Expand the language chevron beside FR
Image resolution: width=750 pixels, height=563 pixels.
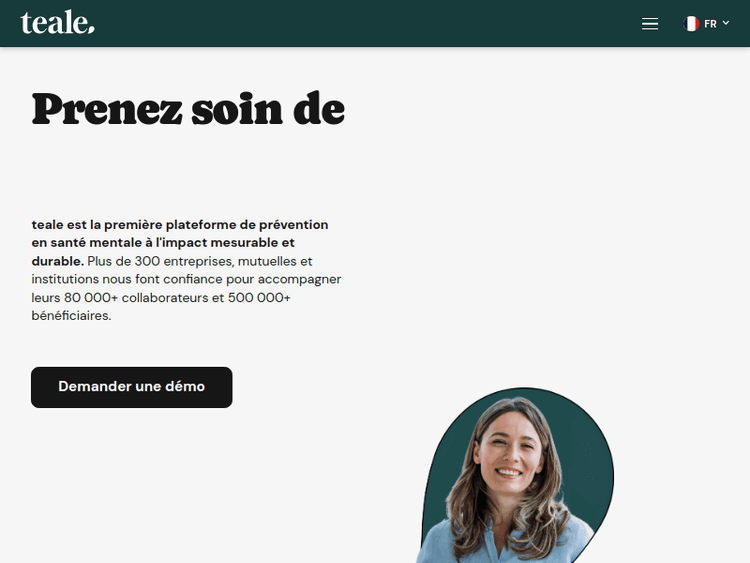click(726, 23)
